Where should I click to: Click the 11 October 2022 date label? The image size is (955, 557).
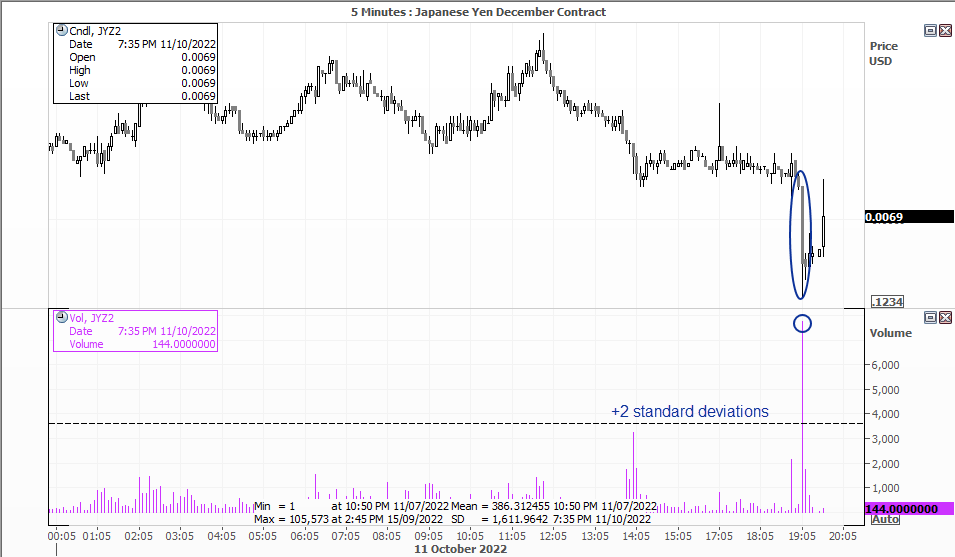tap(460, 549)
